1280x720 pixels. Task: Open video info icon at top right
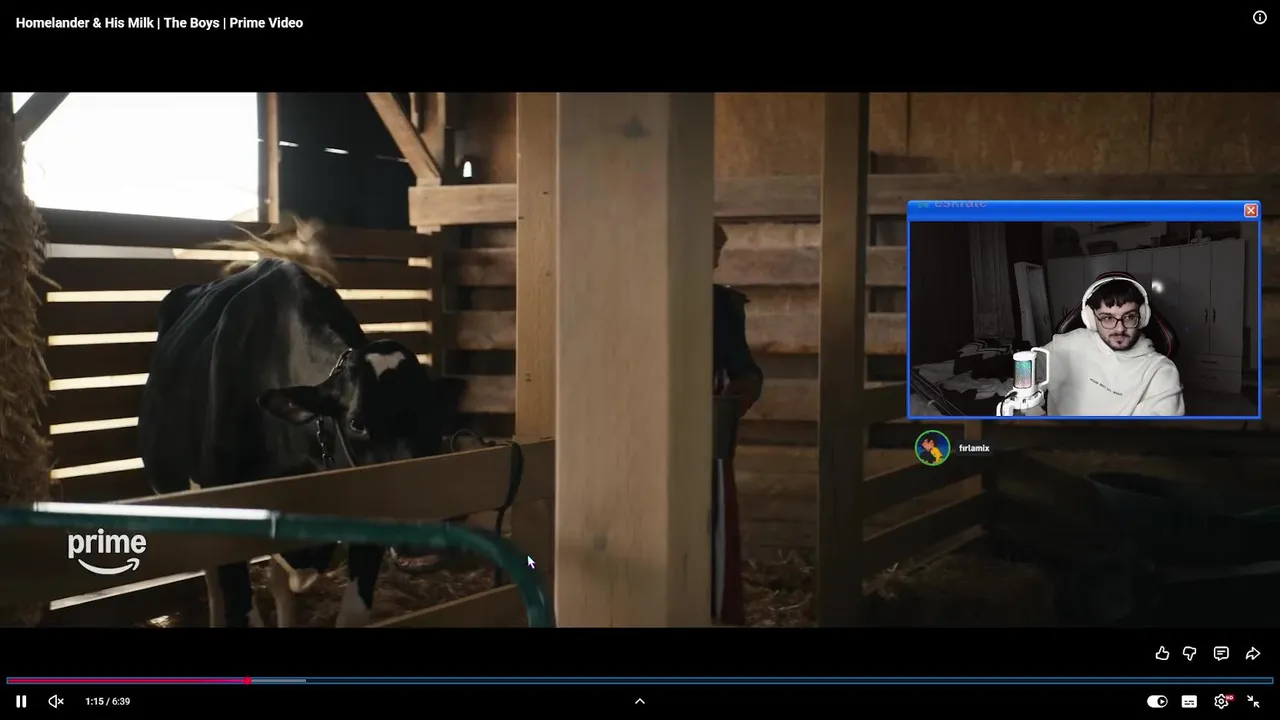(1260, 17)
